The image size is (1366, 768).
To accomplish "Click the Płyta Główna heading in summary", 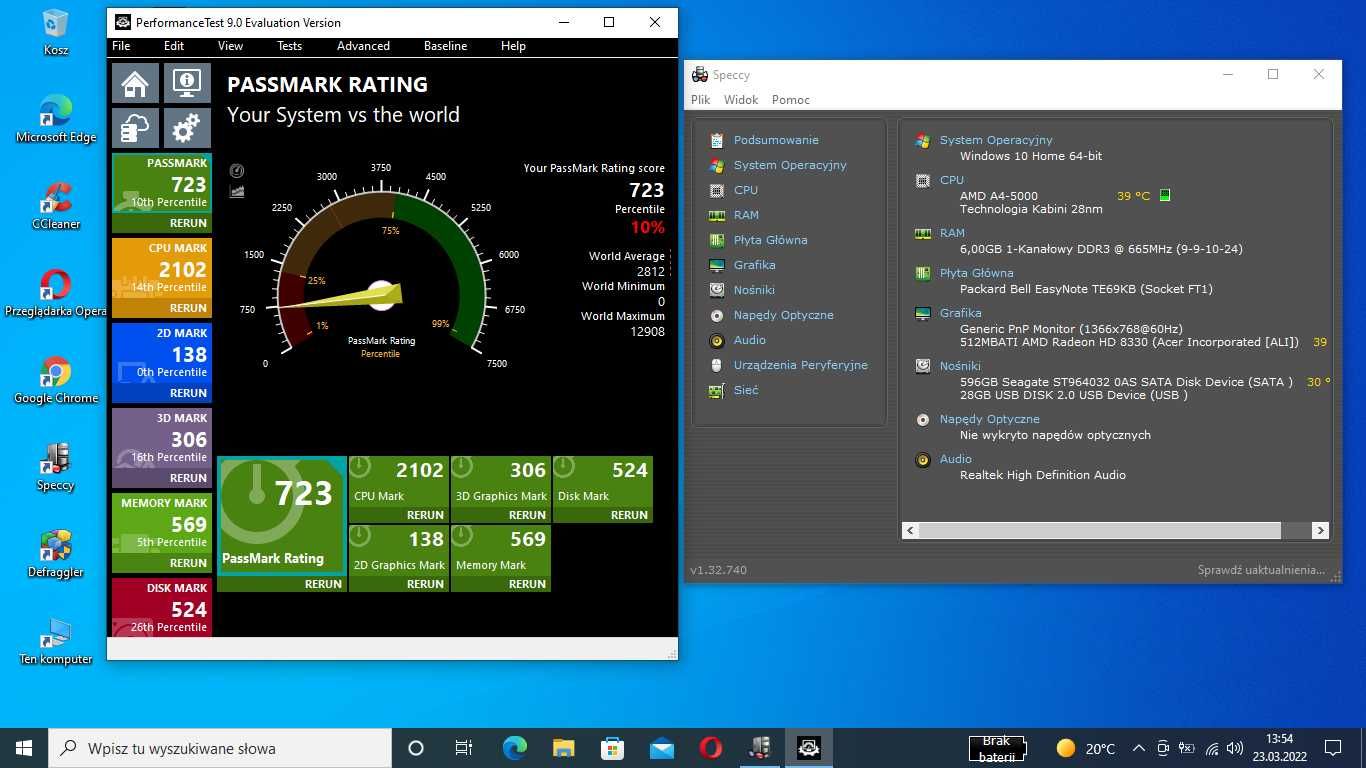I will 977,273.
